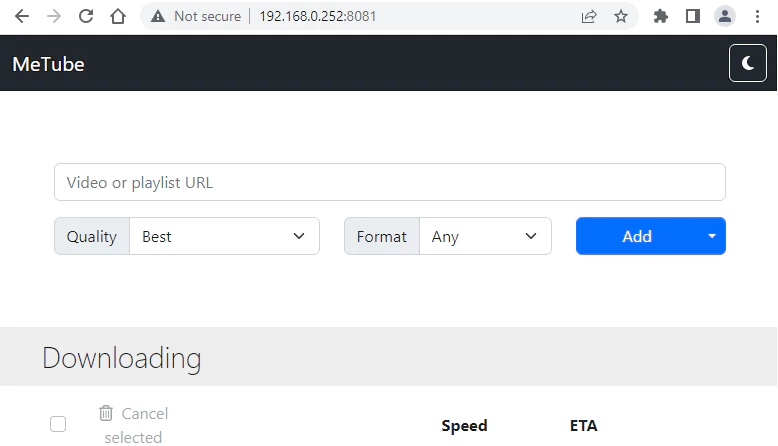Bookmark this page with the star icon

pyautogui.click(x=621, y=16)
